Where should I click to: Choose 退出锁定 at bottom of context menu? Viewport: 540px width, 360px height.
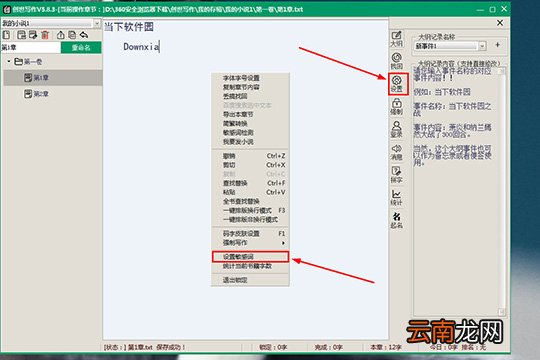coord(250,280)
